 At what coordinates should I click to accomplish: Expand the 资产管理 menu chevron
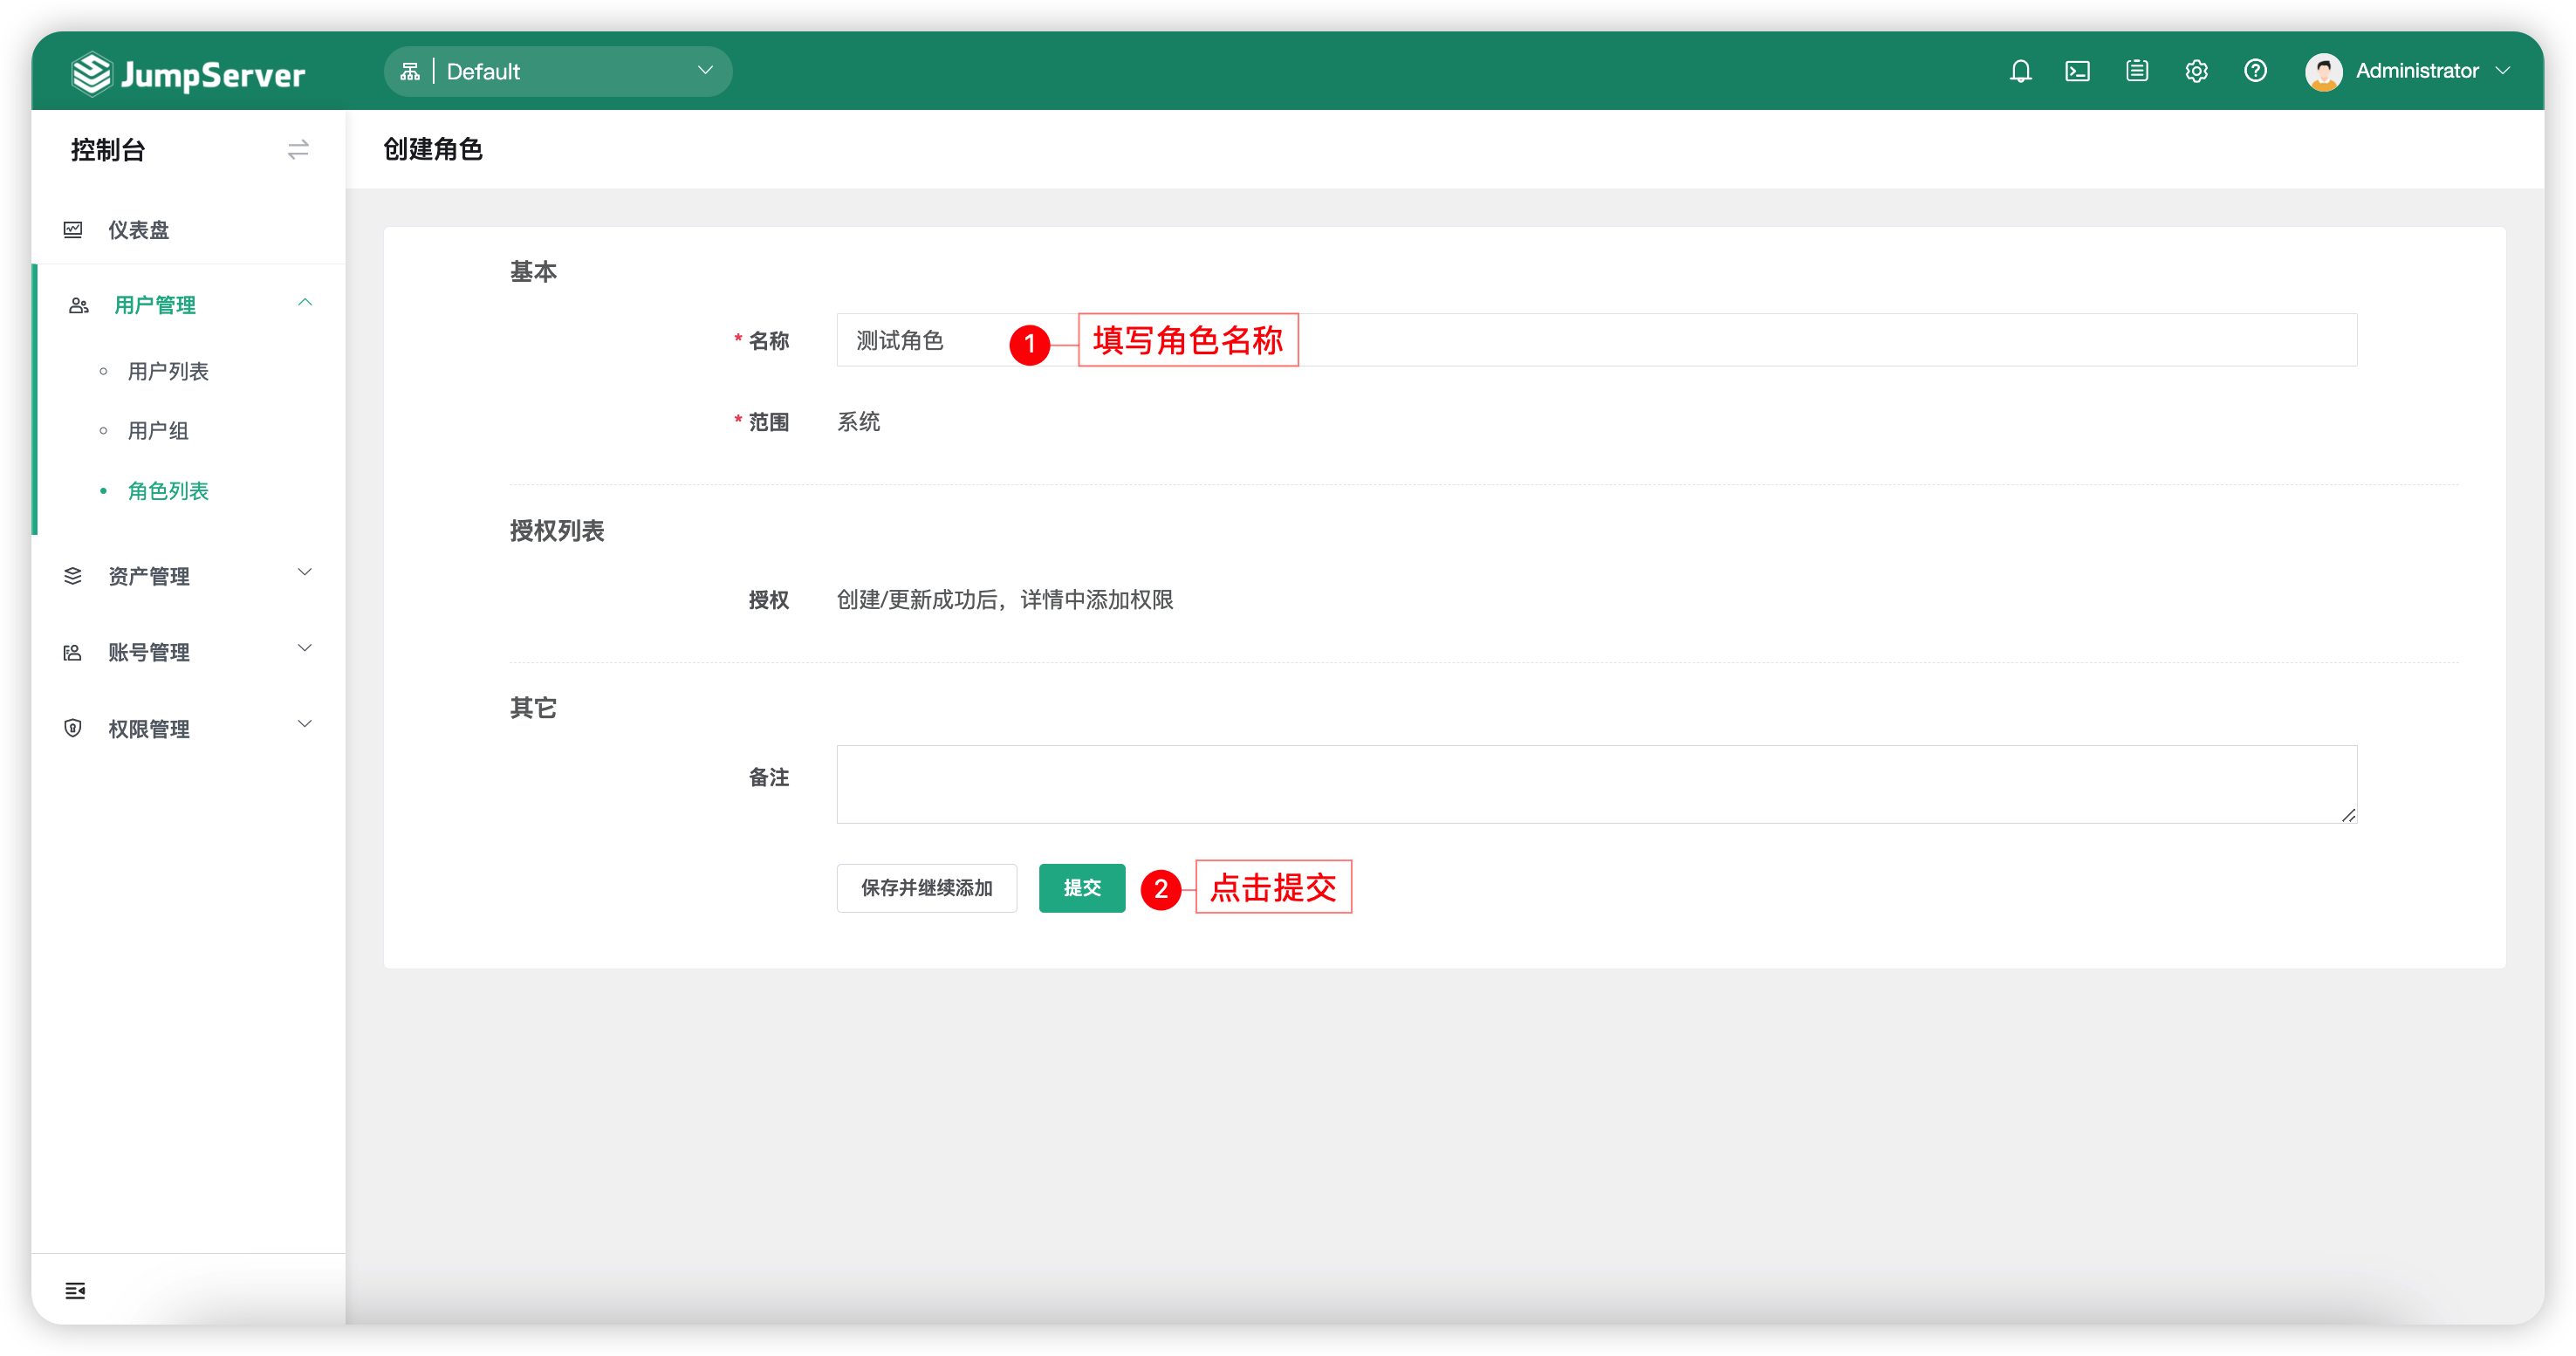pyautogui.click(x=305, y=572)
